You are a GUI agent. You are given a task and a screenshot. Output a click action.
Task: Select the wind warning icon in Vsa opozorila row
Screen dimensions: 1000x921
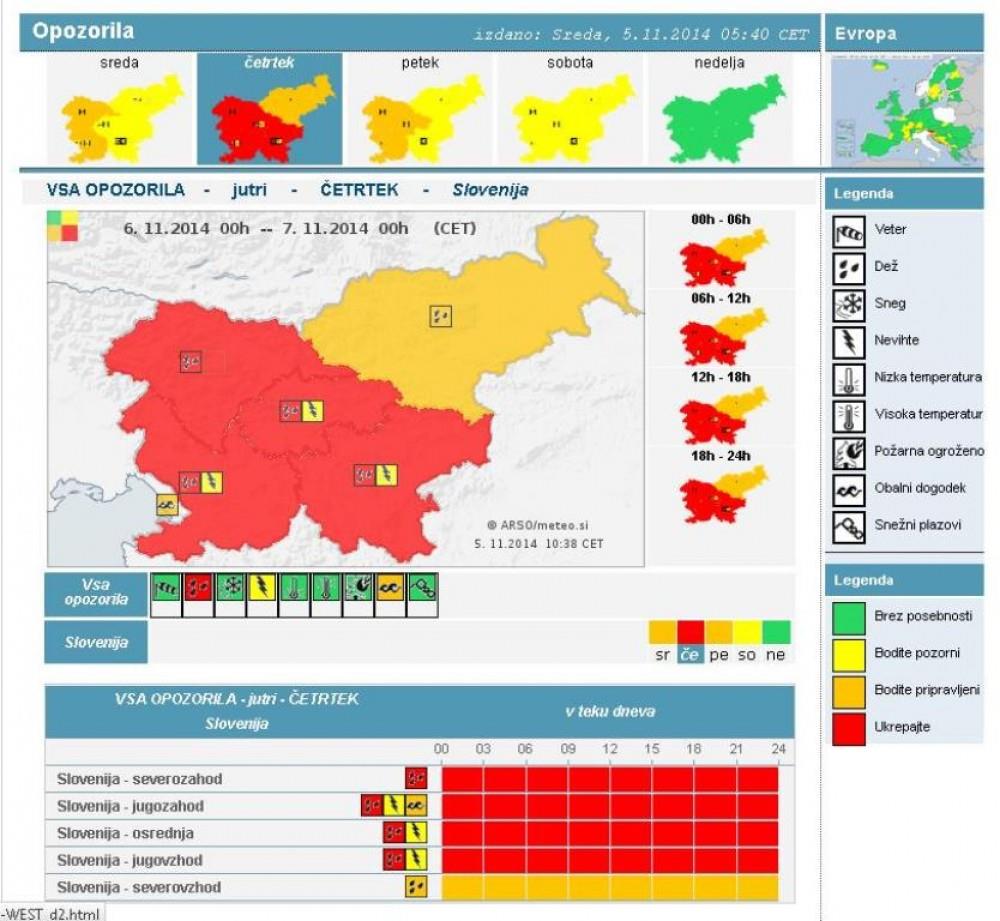coord(164,588)
